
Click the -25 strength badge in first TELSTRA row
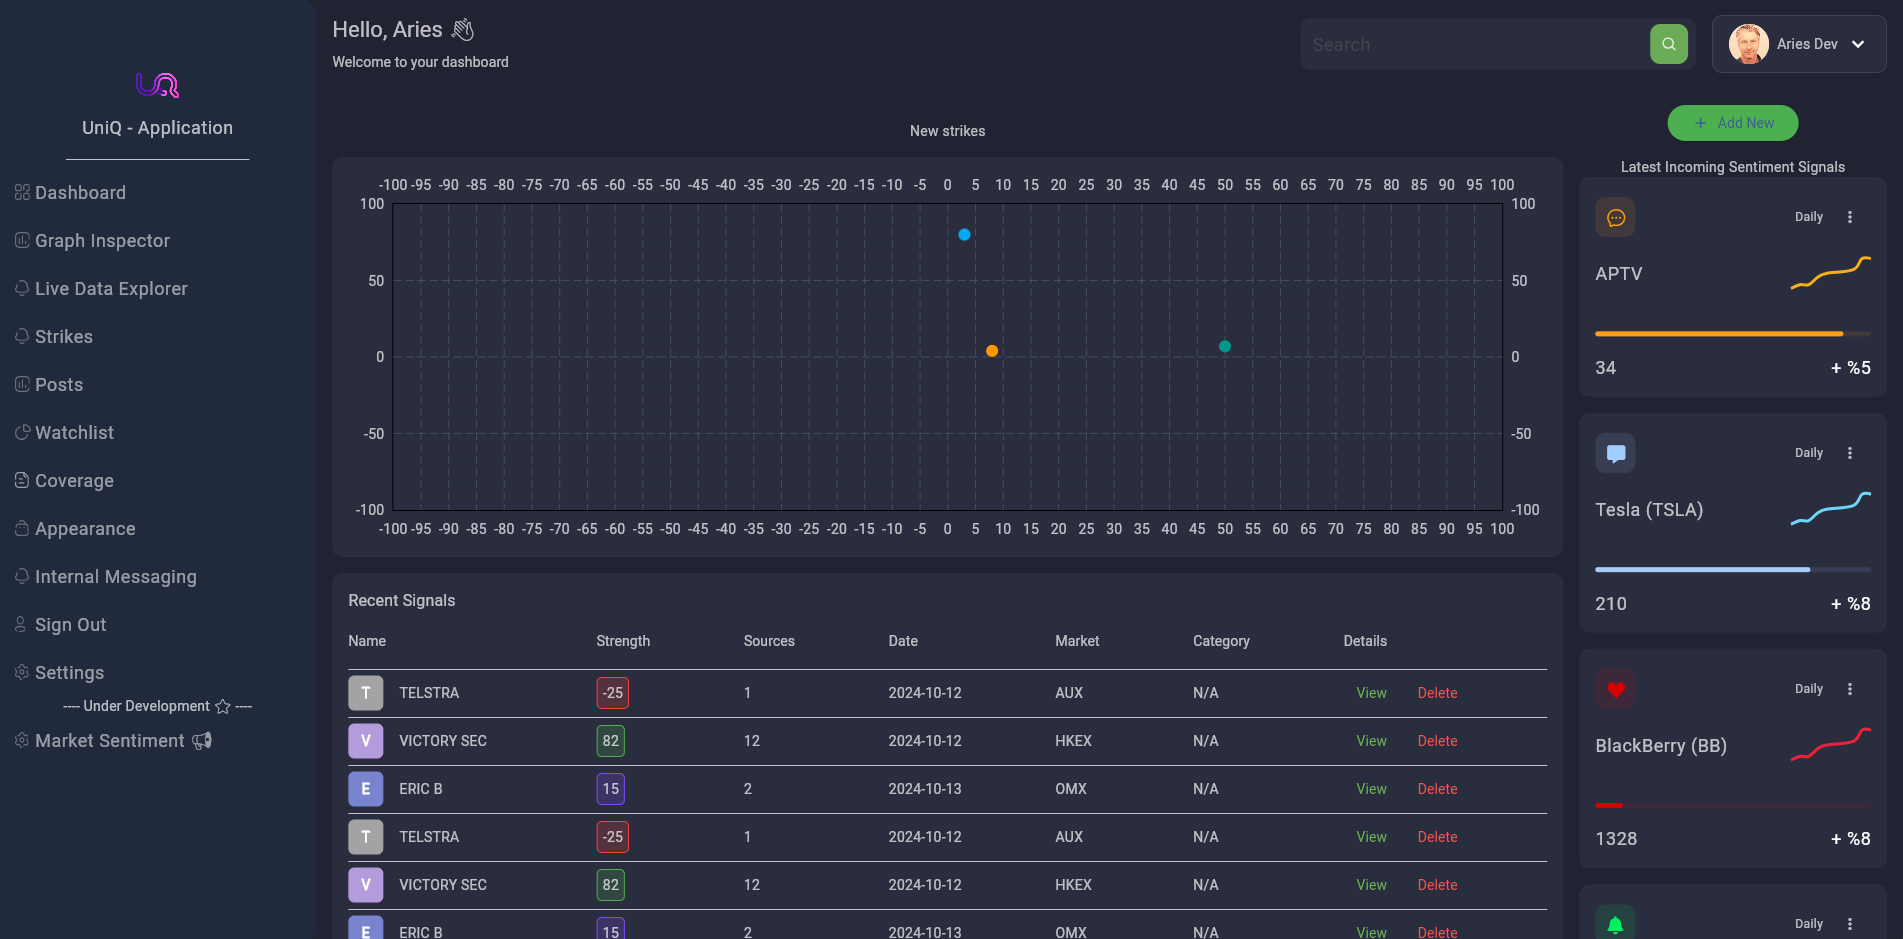(x=612, y=693)
